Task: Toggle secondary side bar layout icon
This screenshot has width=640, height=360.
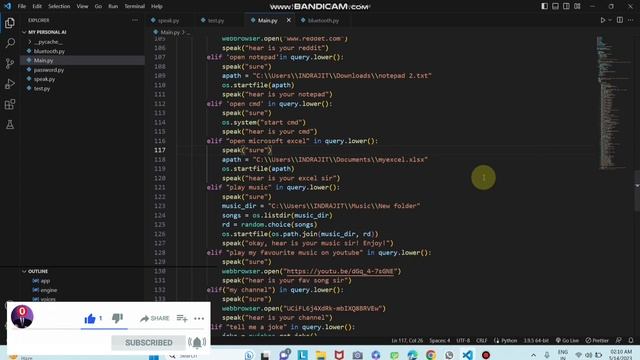Action: point(566,6)
